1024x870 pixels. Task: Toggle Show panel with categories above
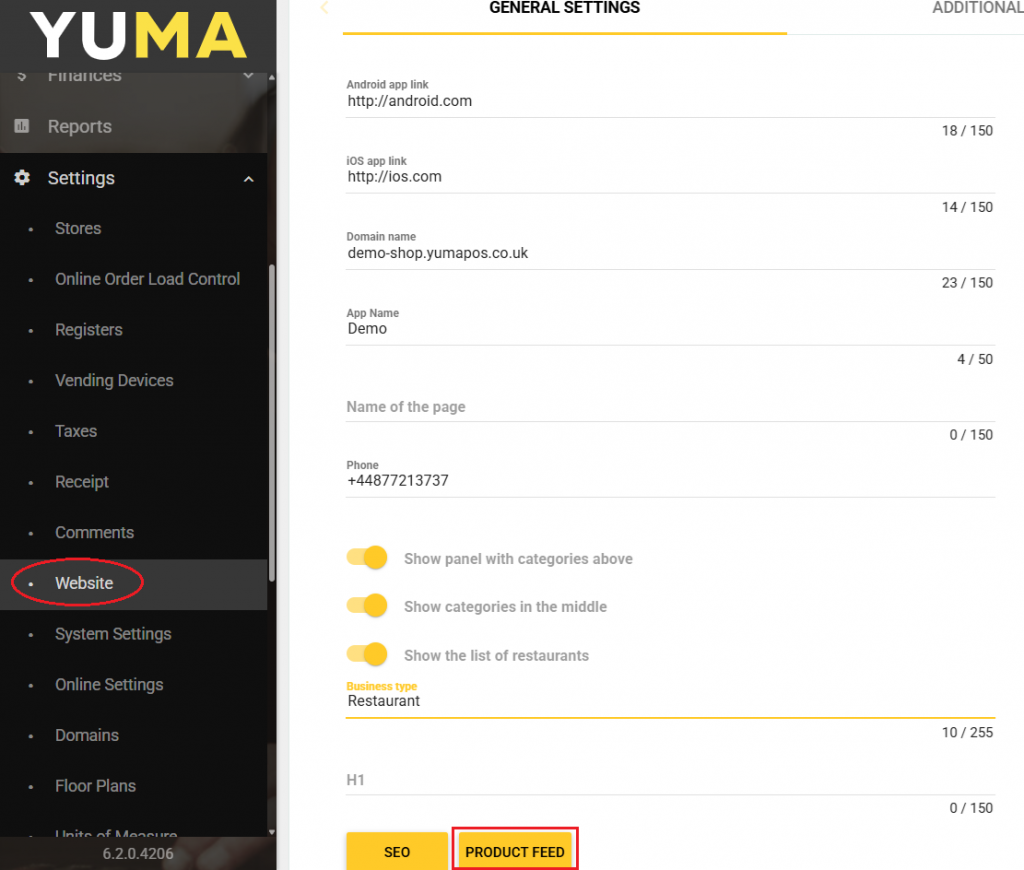[367, 558]
